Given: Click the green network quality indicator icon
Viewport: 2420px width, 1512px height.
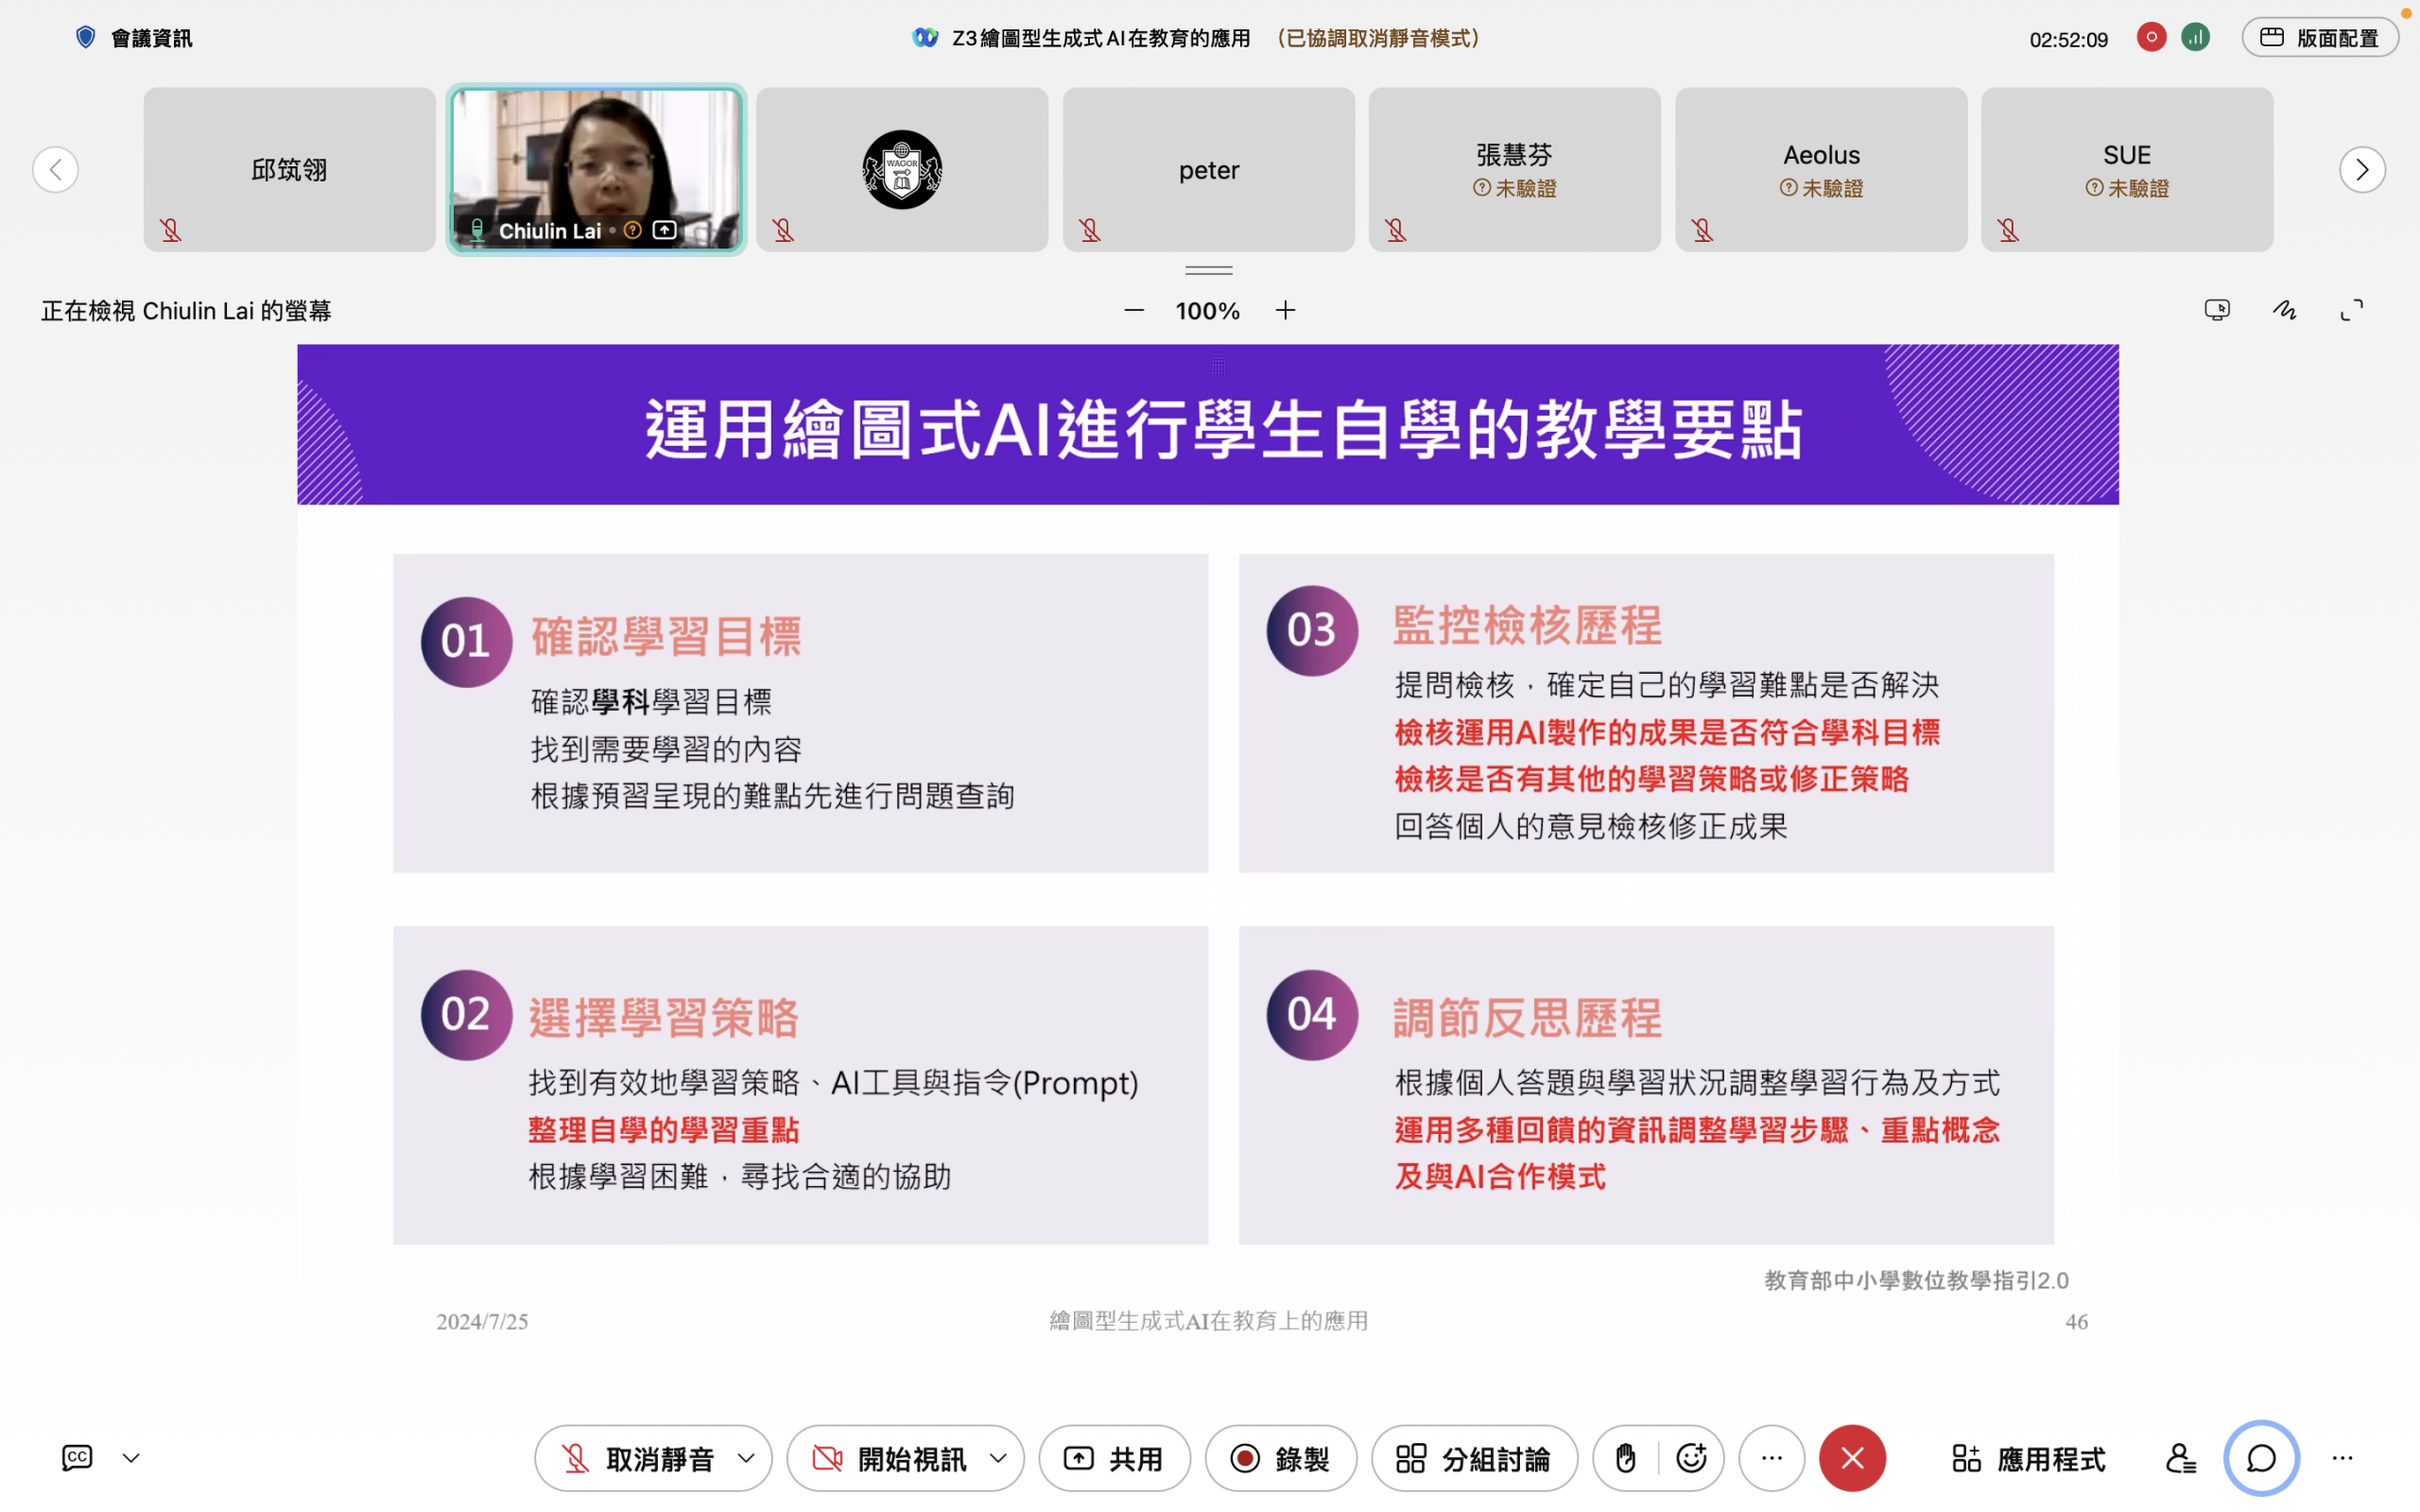Looking at the screenshot, I should 2195,38.
